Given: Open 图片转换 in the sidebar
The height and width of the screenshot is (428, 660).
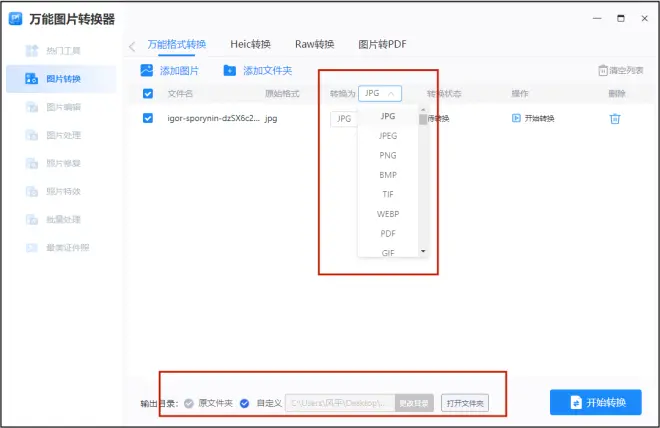Looking at the screenshot, I should tap(64, 78).
